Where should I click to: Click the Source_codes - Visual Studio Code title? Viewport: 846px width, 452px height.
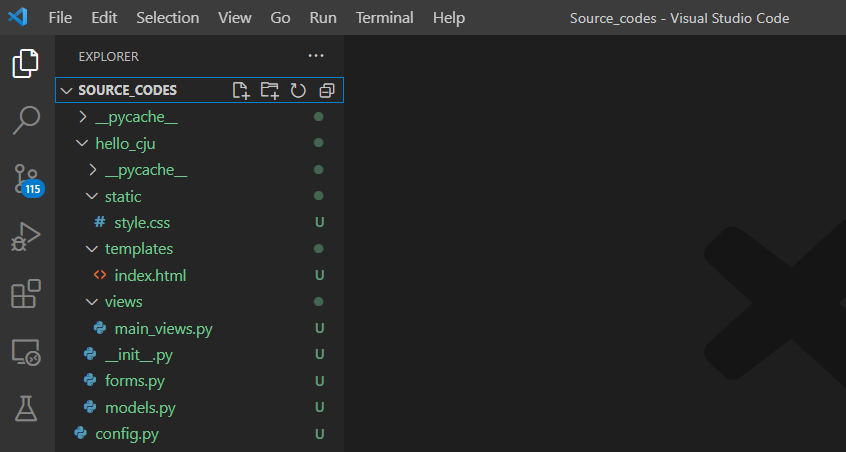679,18
